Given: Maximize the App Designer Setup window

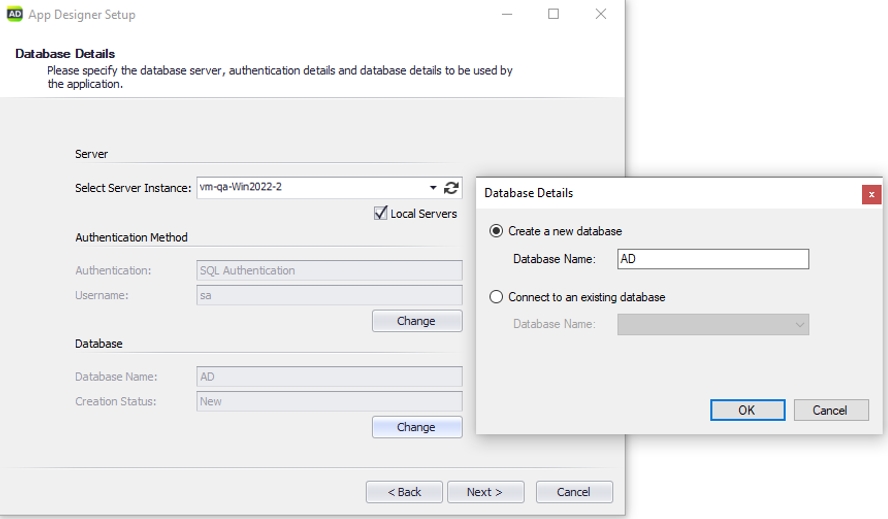Looking at the screenshot, I should click(x=553, y=14).
